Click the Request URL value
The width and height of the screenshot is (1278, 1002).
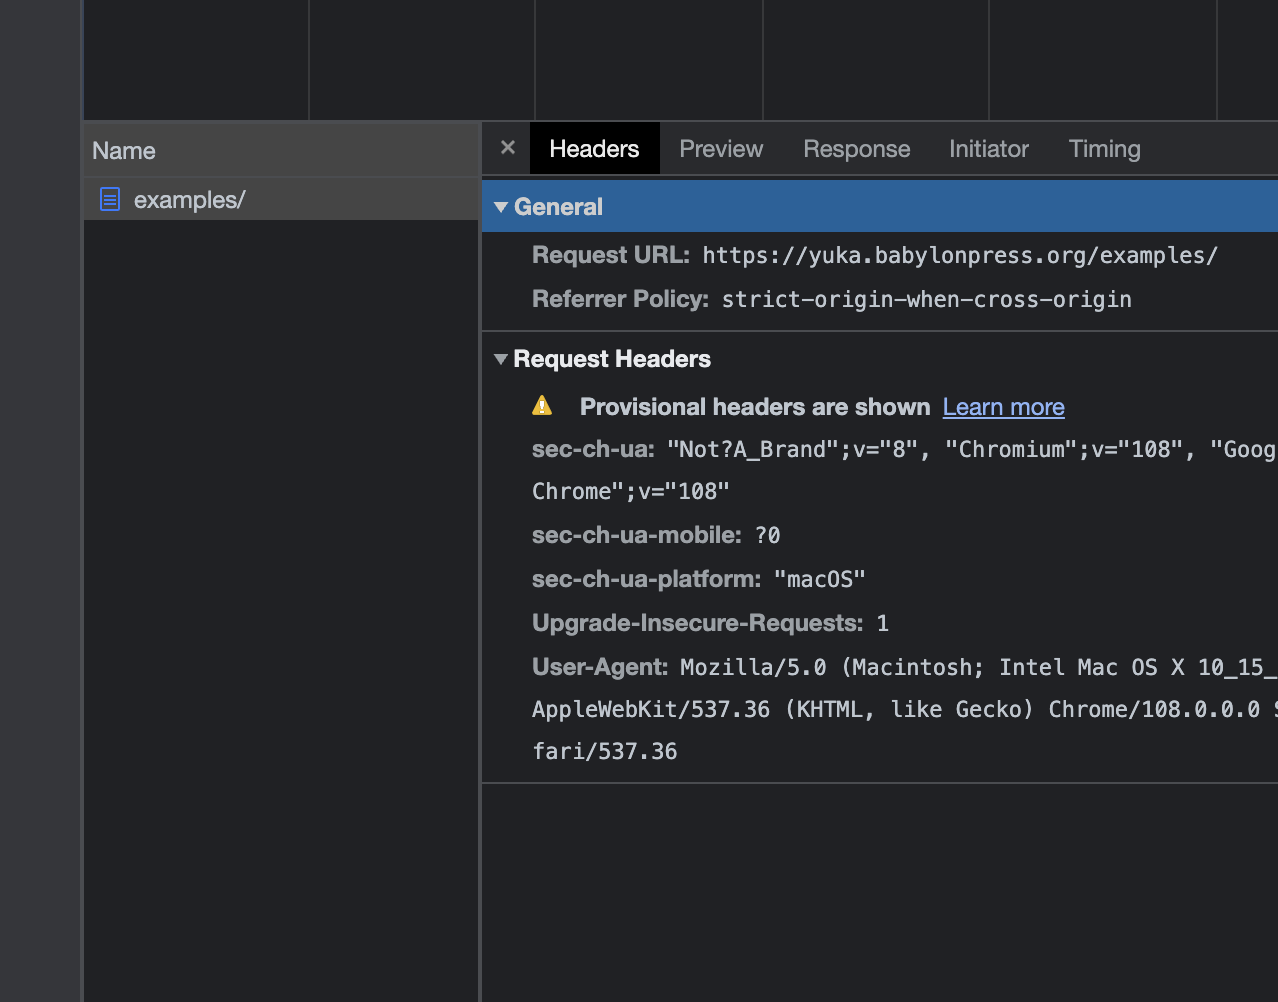click(x=959, y=255)
